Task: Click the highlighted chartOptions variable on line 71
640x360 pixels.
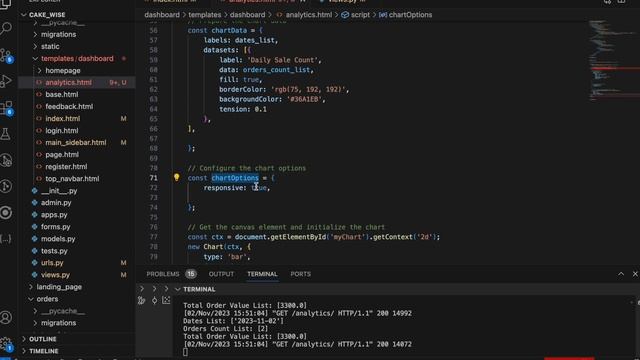Action: point(235,178)
